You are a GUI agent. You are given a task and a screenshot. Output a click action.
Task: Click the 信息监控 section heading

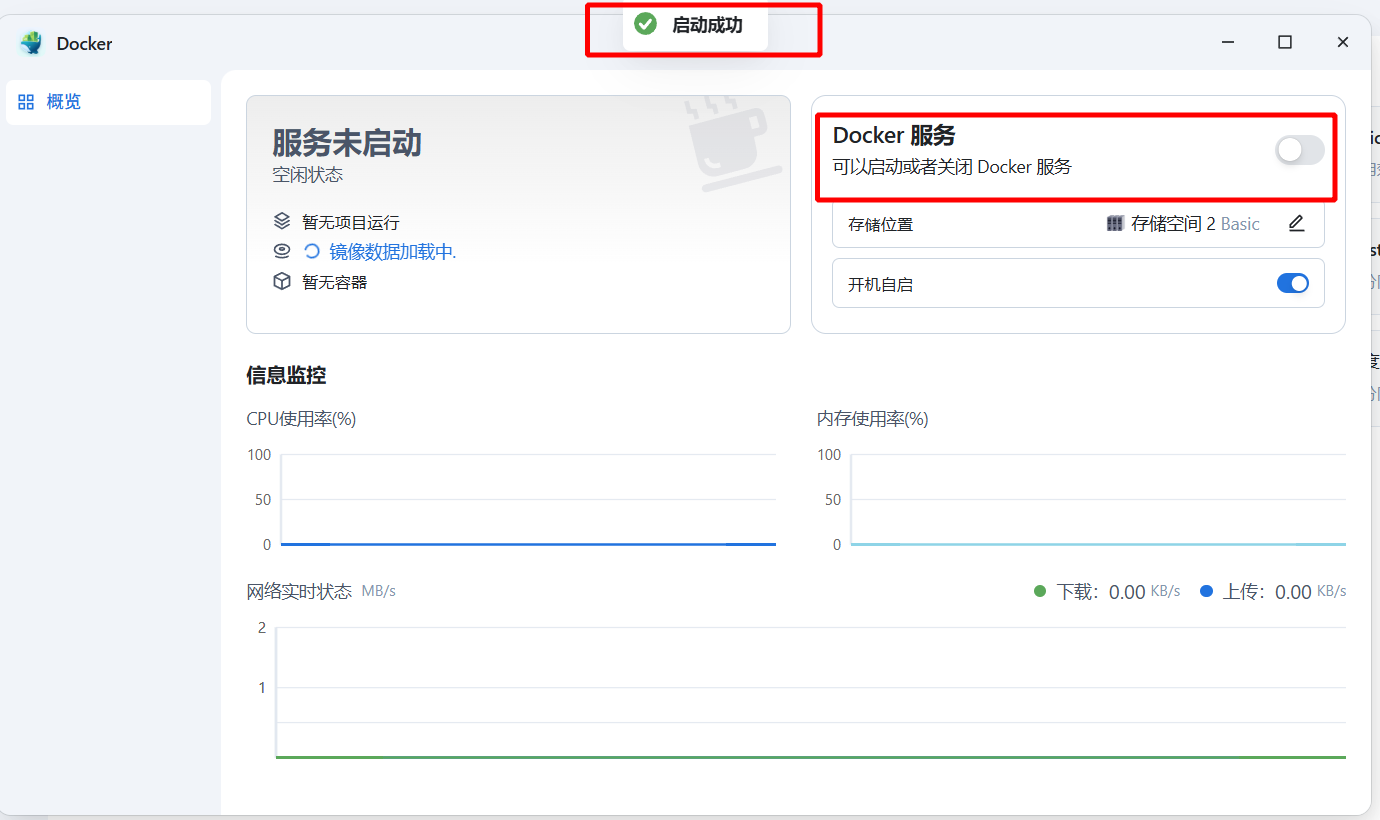pyautogui.click(x=286, y=375)
